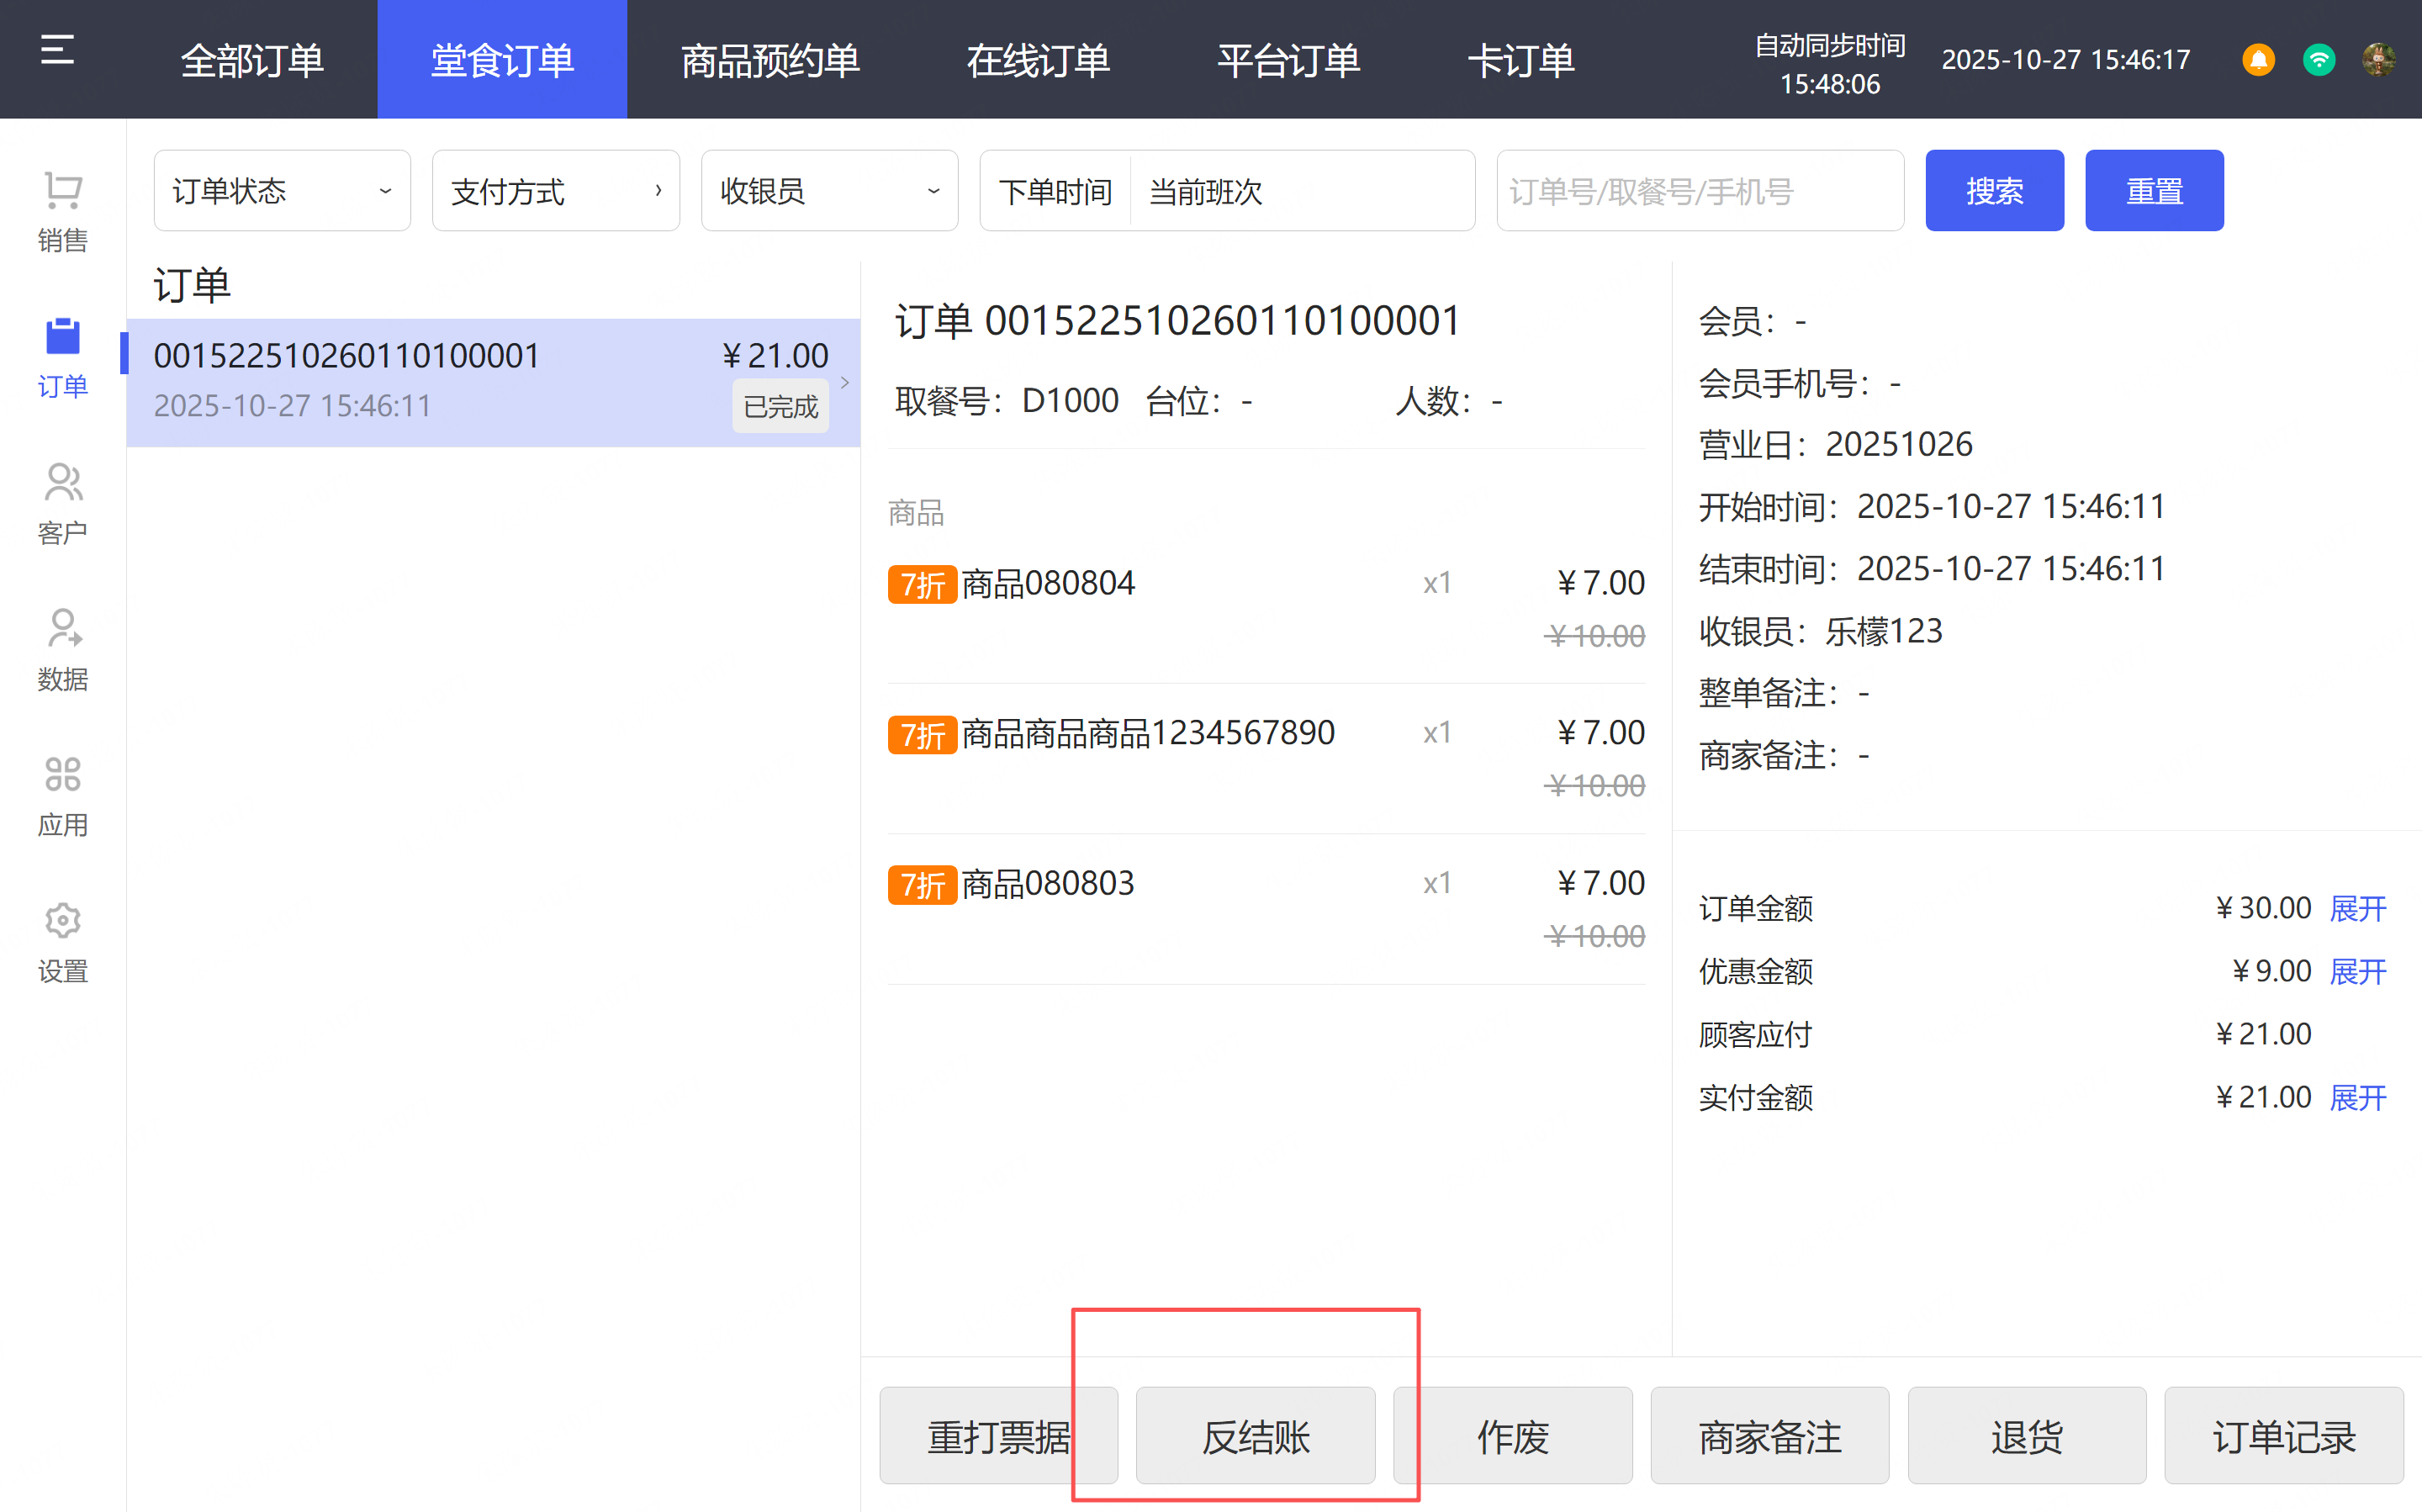Viewport: 2422px width, 1512px height.
Task: Open the Settings gear icon in sidebar
Action: point(62,921)
